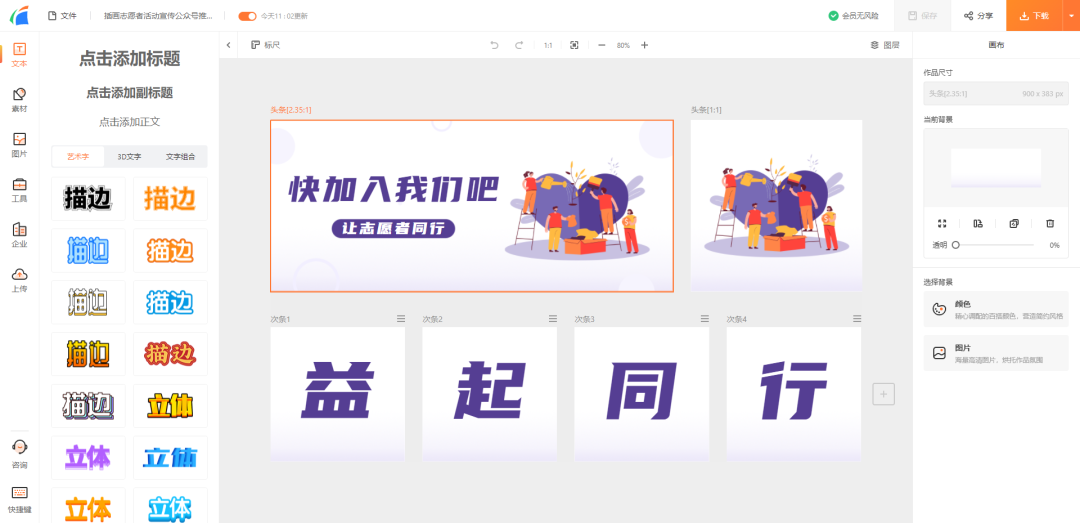Select the yellow 立体 text style
Screen dimensions: 1080x523
(x=170, y=406)
